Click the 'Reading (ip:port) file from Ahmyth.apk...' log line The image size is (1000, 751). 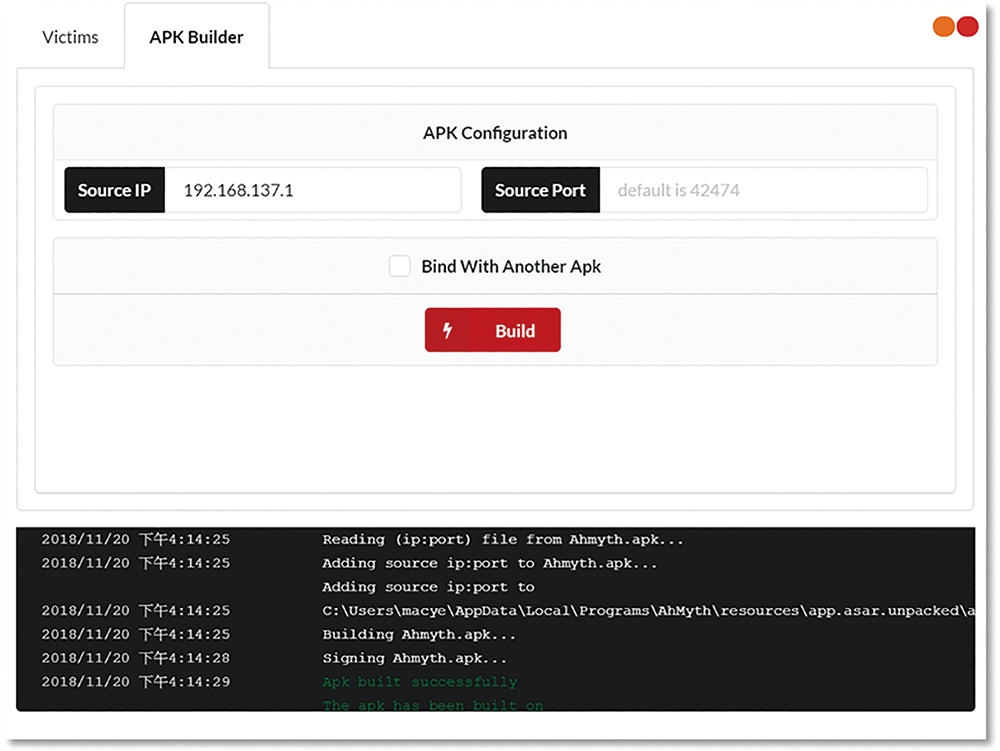(503, 540)
